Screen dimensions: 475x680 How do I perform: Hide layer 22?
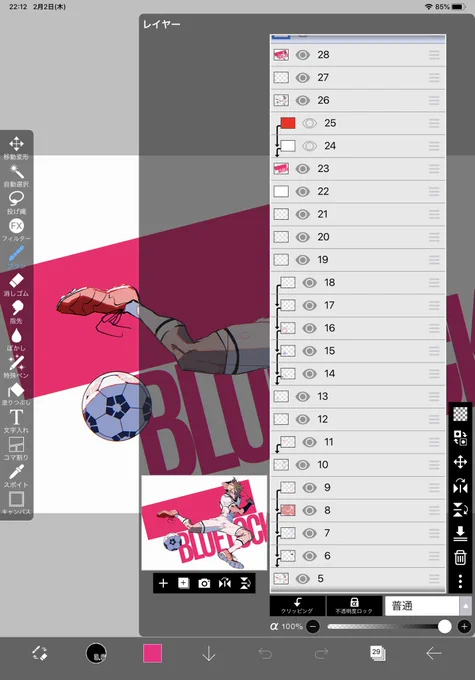click(303, 192)
